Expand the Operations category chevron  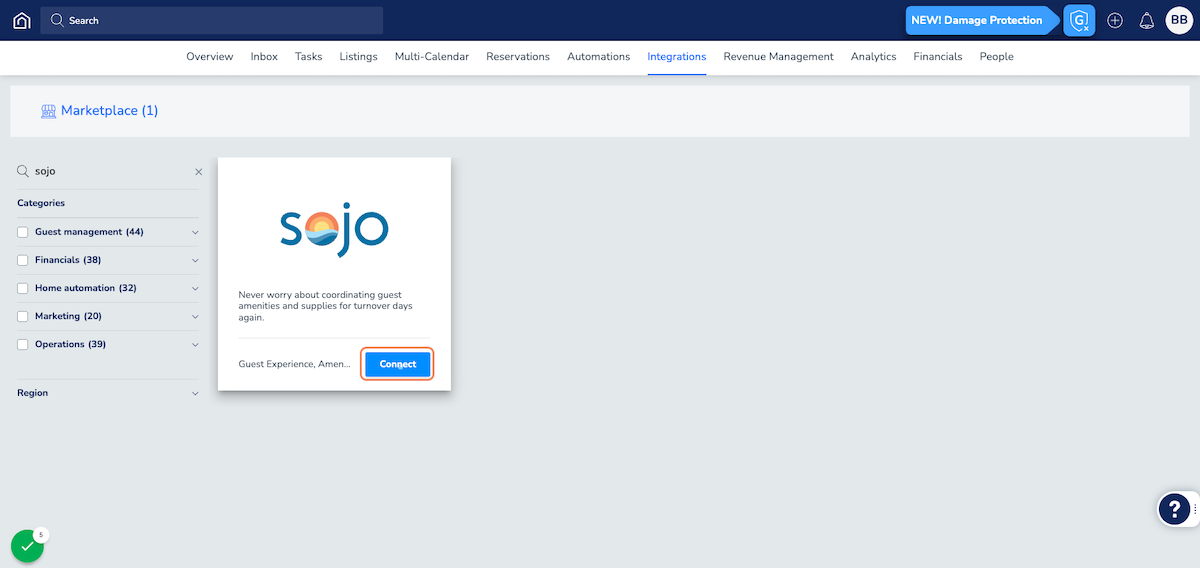(x=195, y=345)
